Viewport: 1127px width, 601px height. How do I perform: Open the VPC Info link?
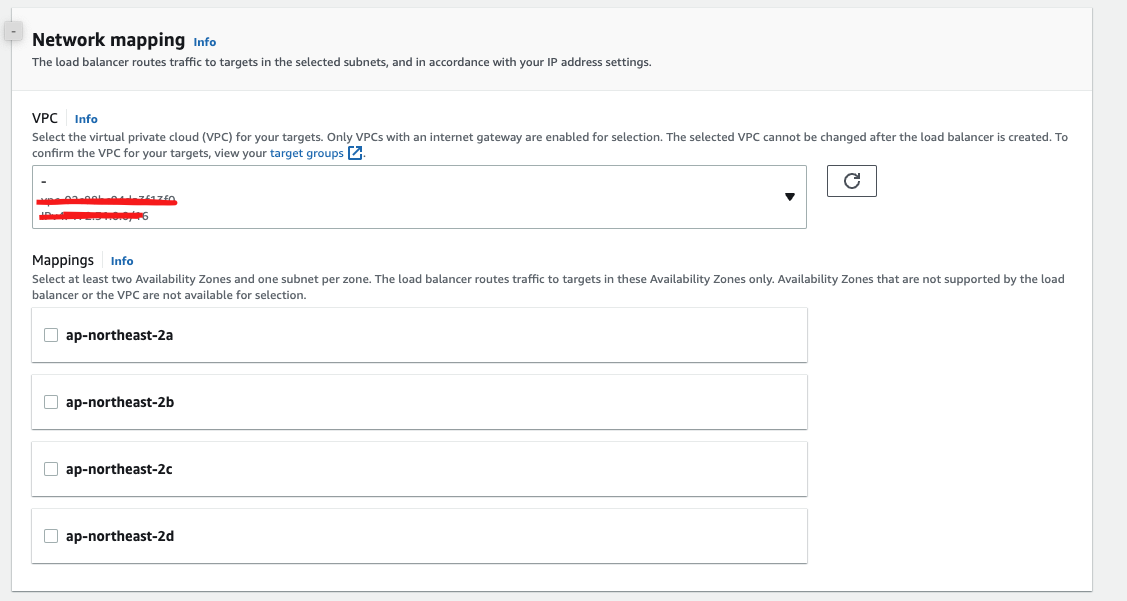click(x=86, y=119)
